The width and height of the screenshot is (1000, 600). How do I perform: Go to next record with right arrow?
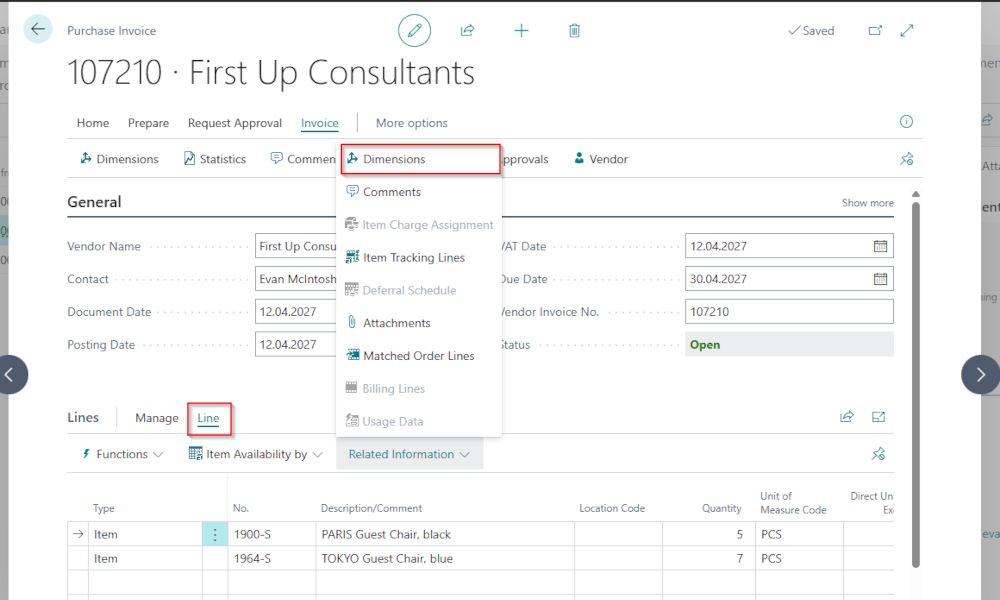[x=980, y=375]
